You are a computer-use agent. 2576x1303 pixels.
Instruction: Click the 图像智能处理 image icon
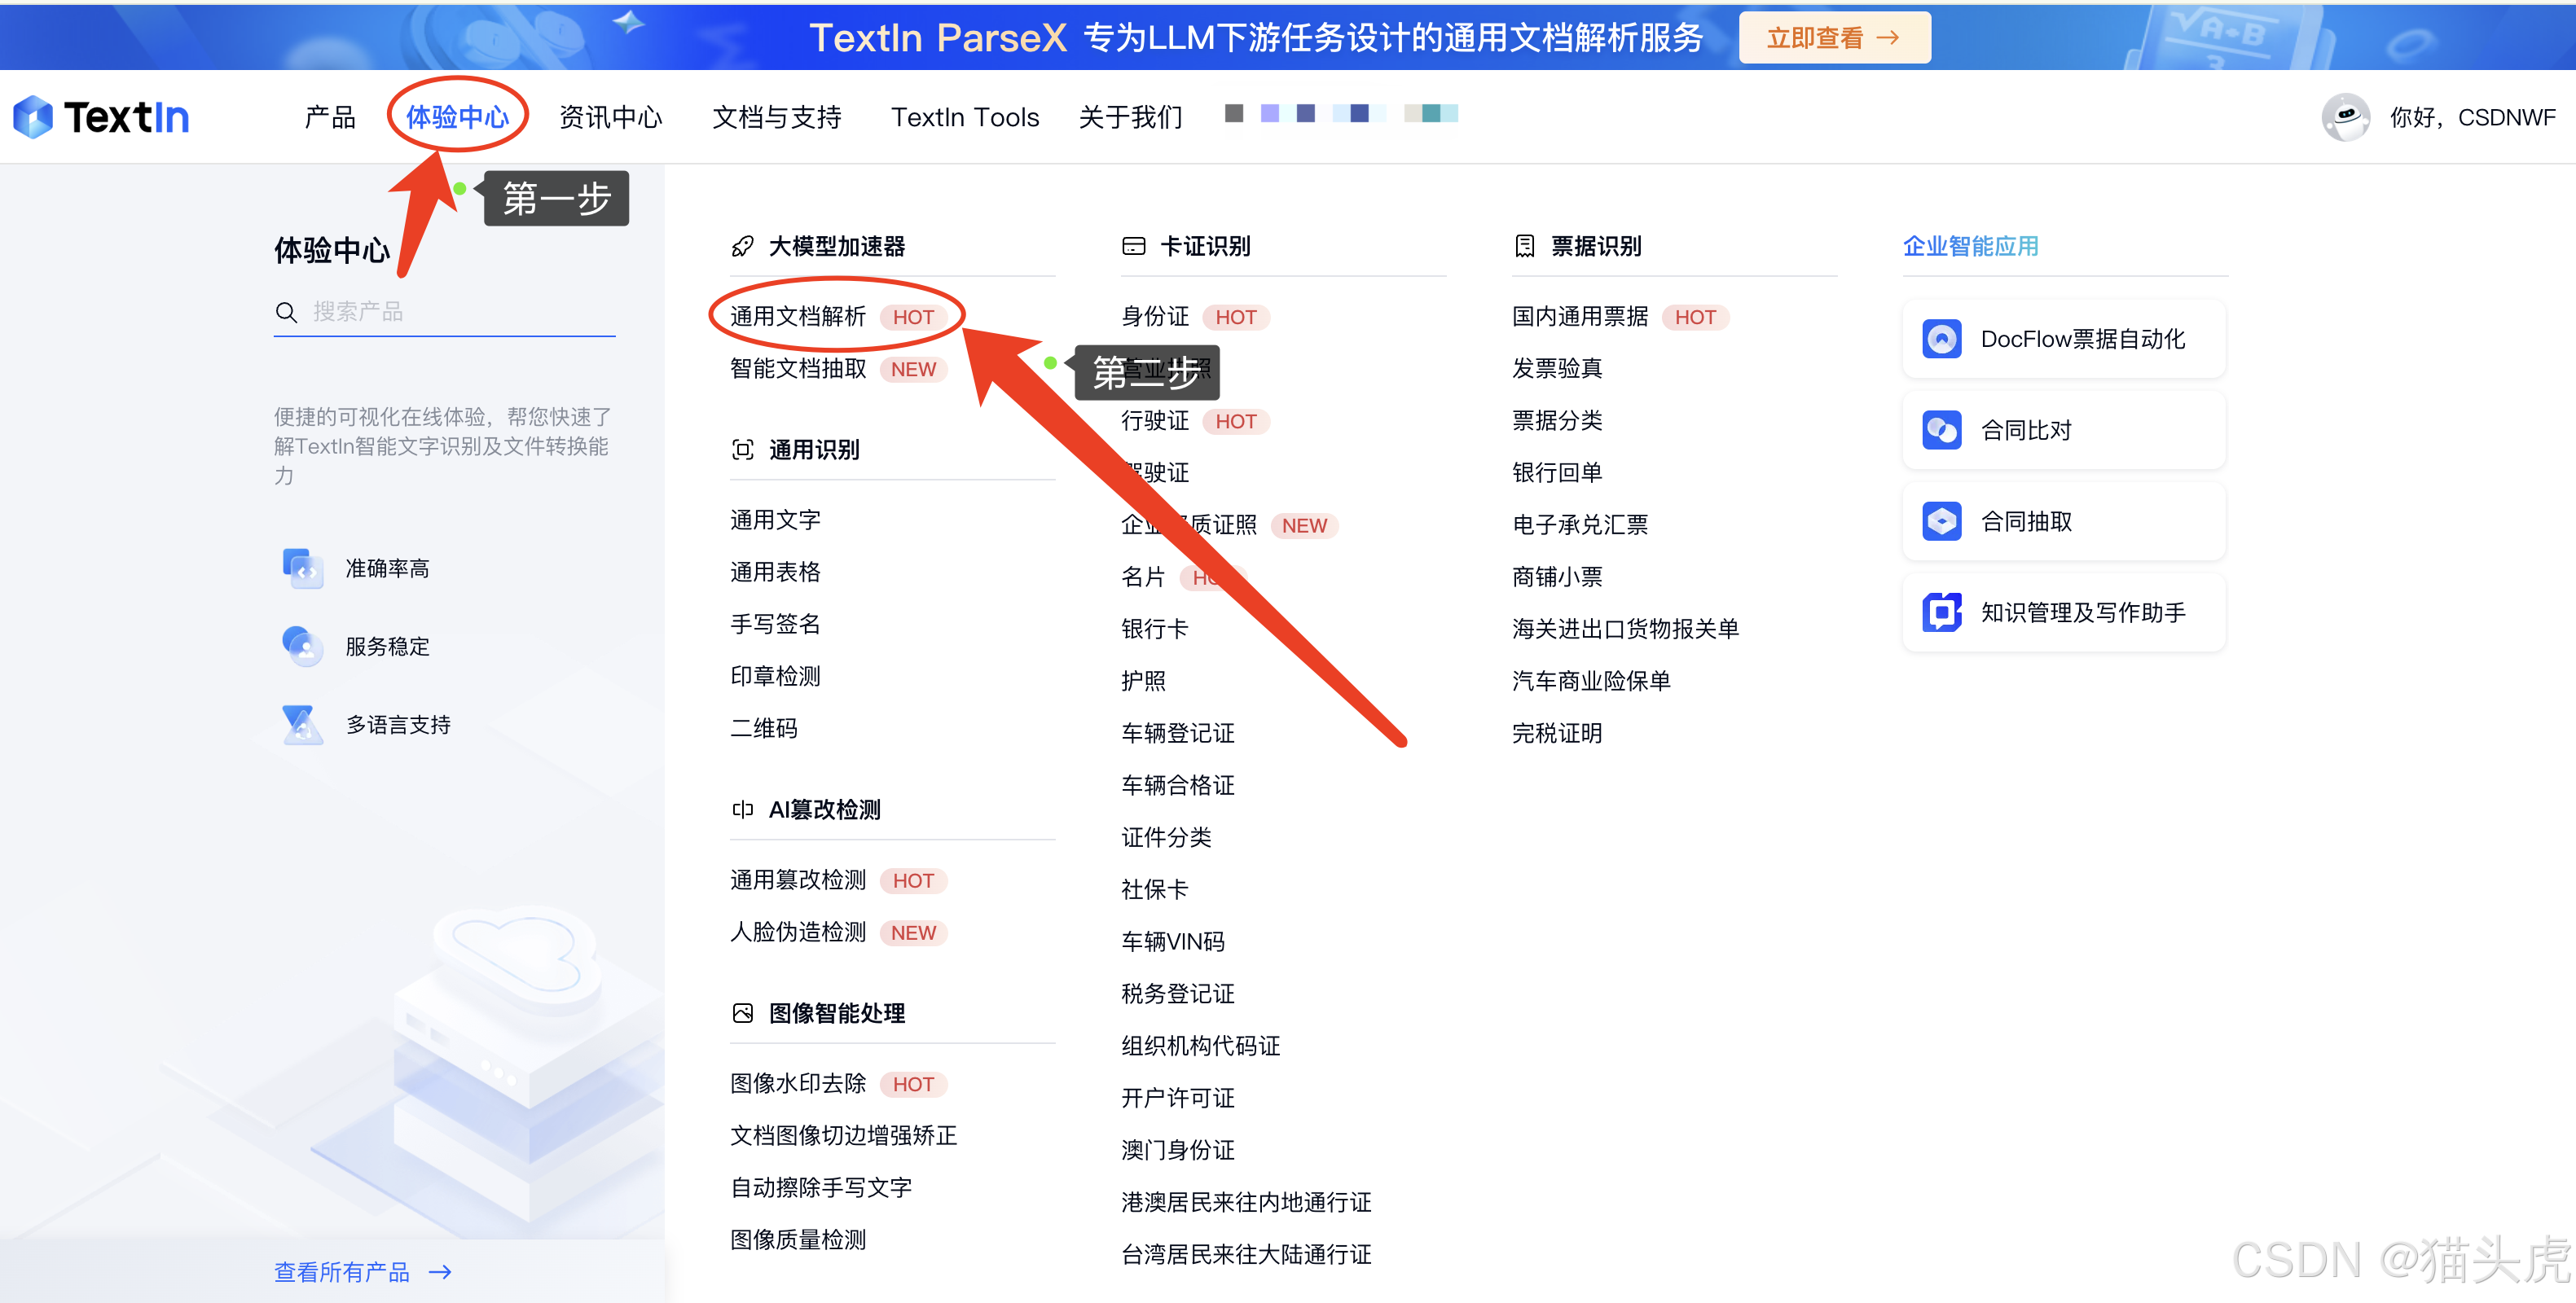click(742, 1013)
